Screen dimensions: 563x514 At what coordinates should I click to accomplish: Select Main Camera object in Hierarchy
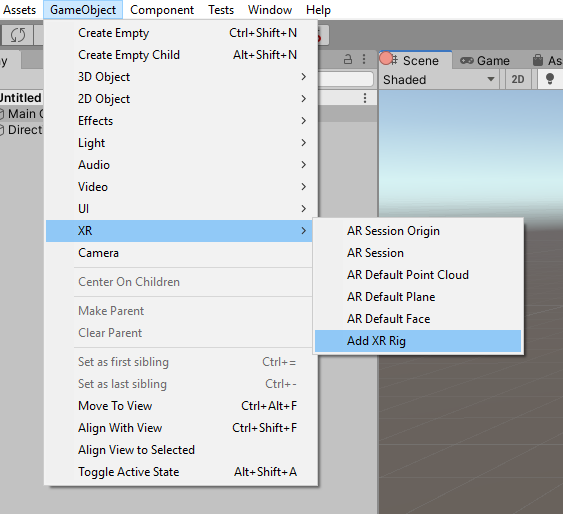(22, 114)
